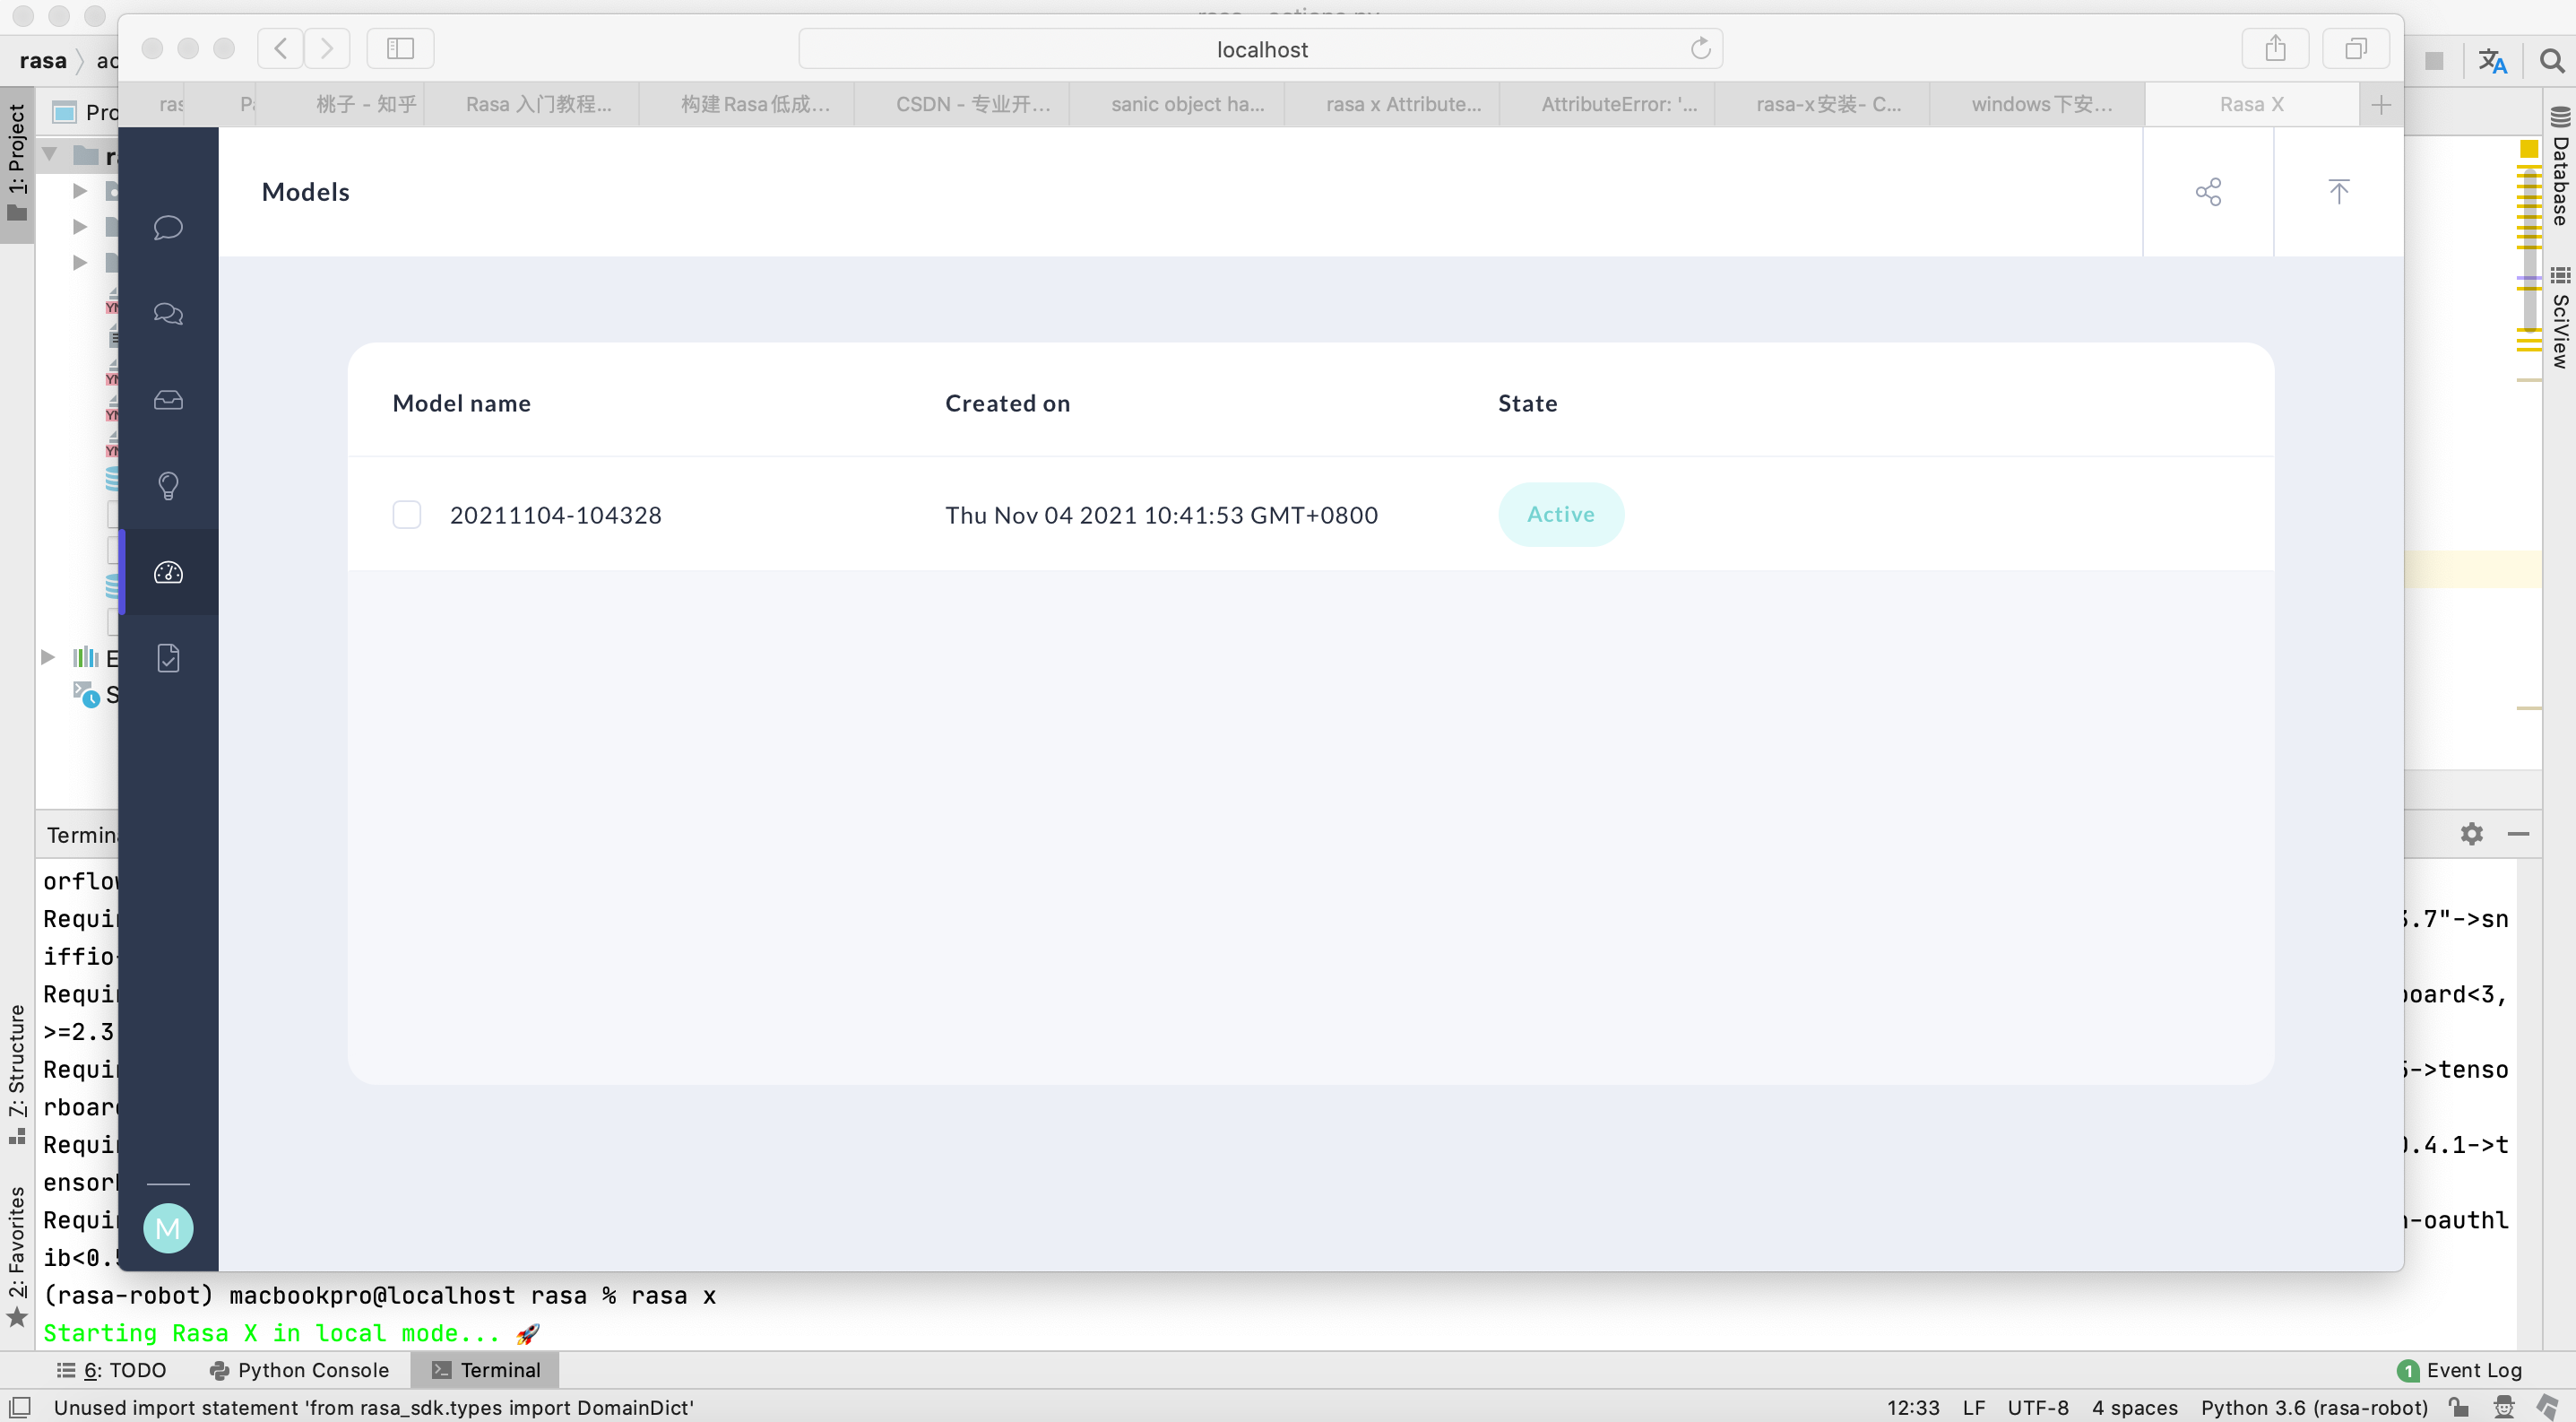Check the model 20211104-104328 checkbox
2576x1422 pixels.
(x=406, y=515)
